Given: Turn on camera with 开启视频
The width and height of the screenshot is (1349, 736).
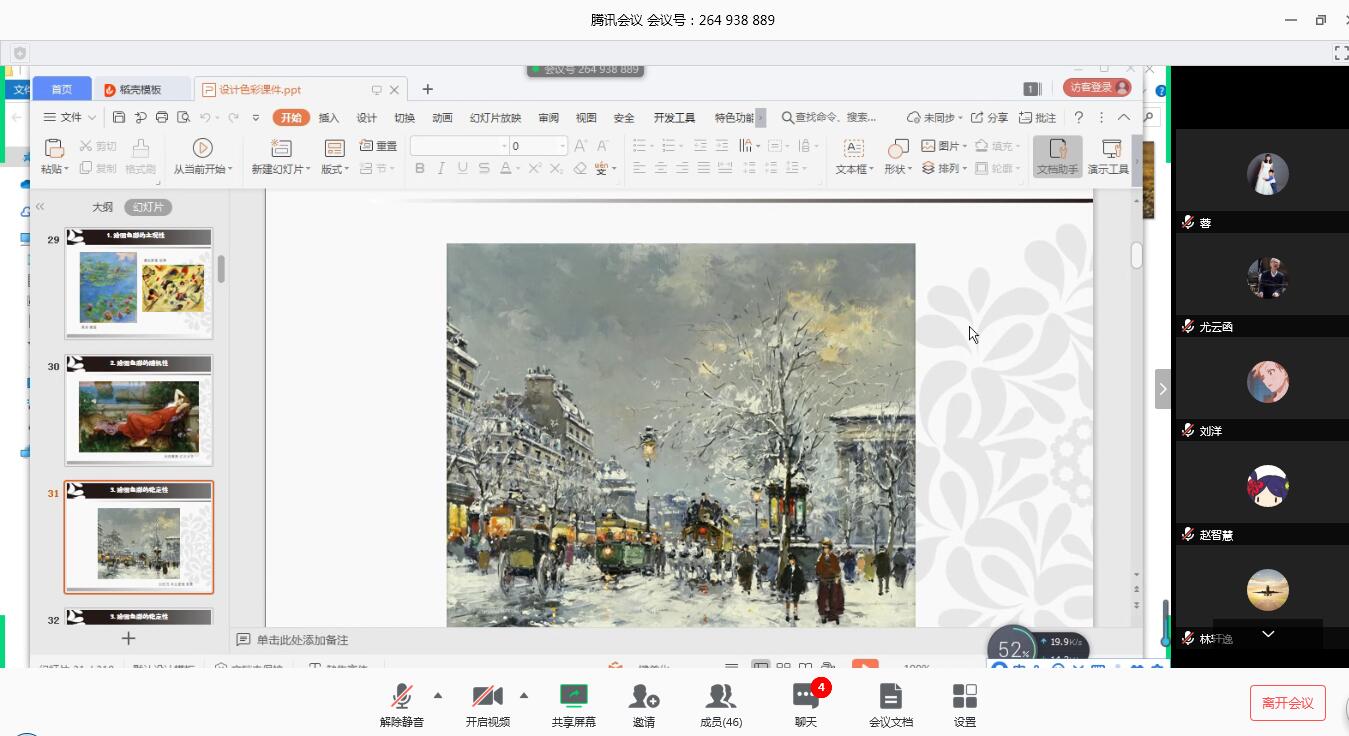Looking at the screenshot, I should (488, 704).
